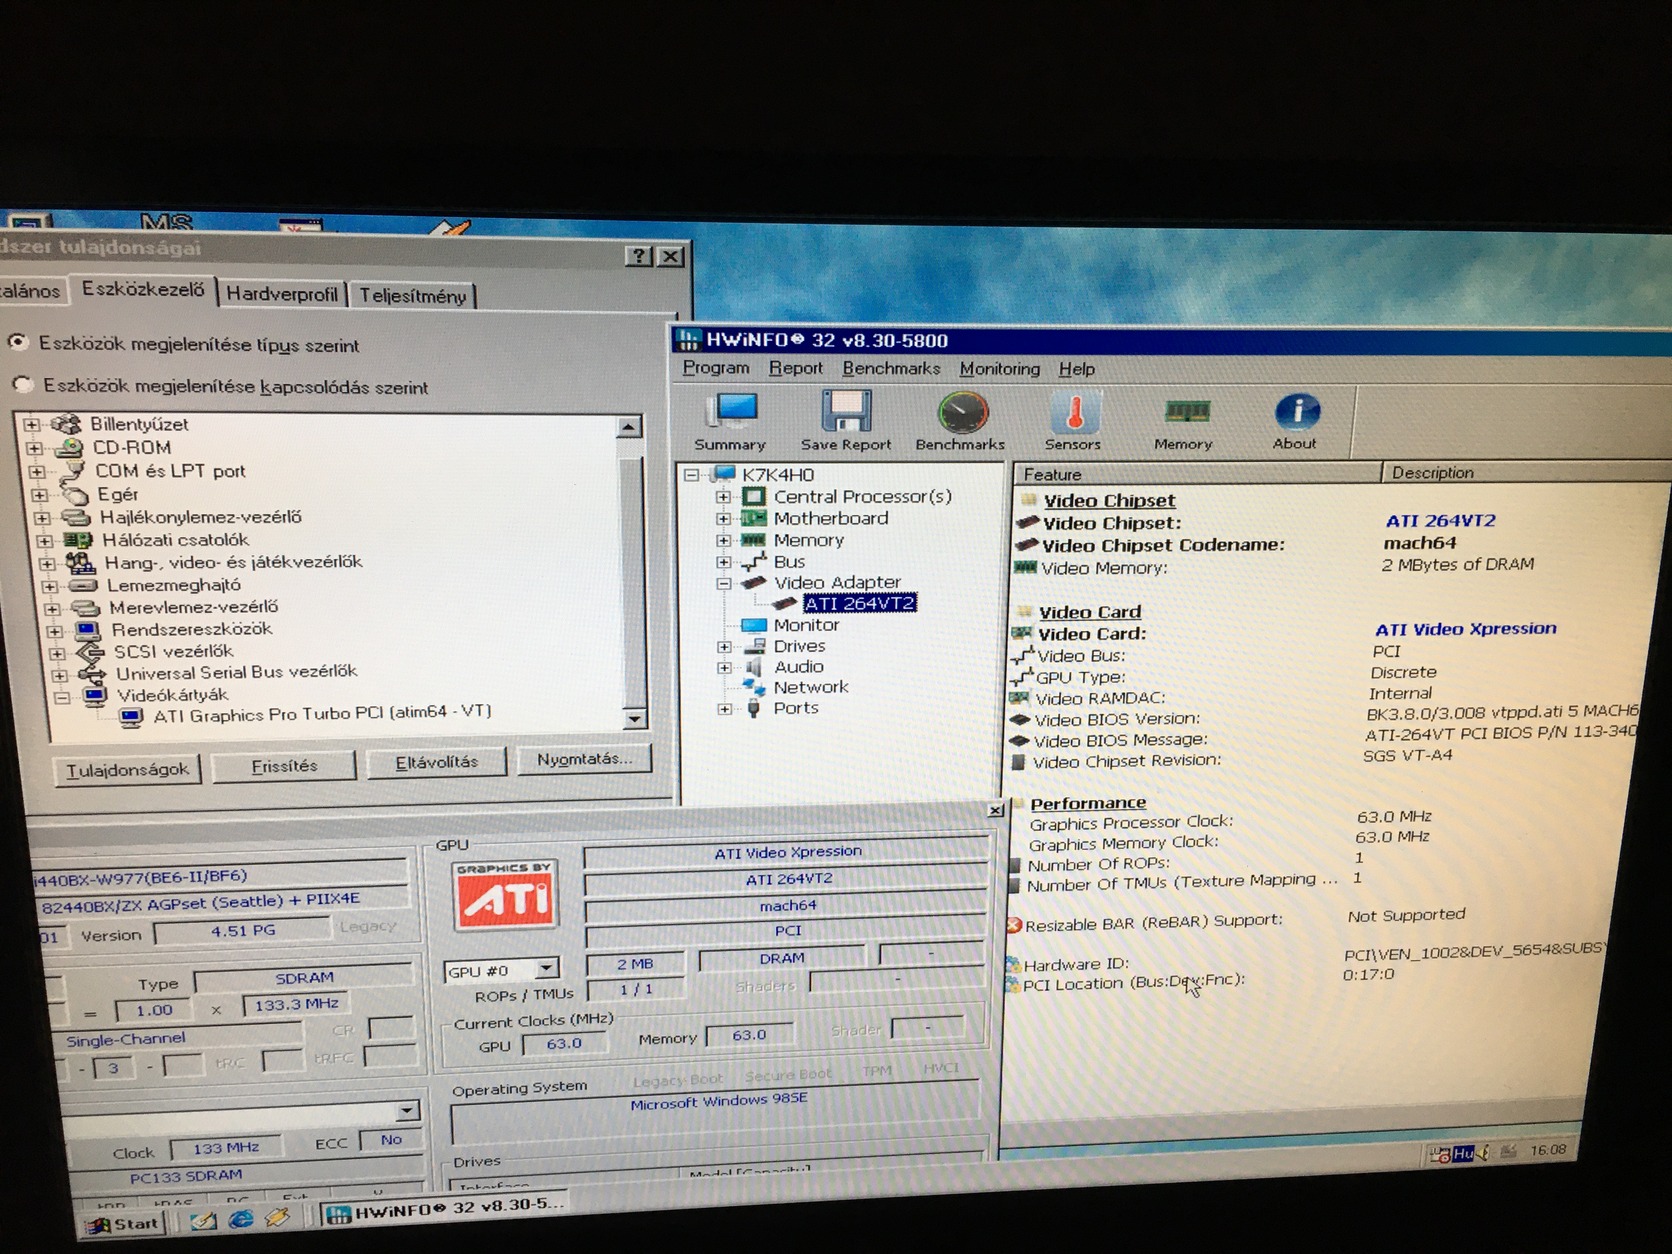Open the GPU #0 selector dropdown
This screenshot has height=1254, width=1672.
[546, 969]
